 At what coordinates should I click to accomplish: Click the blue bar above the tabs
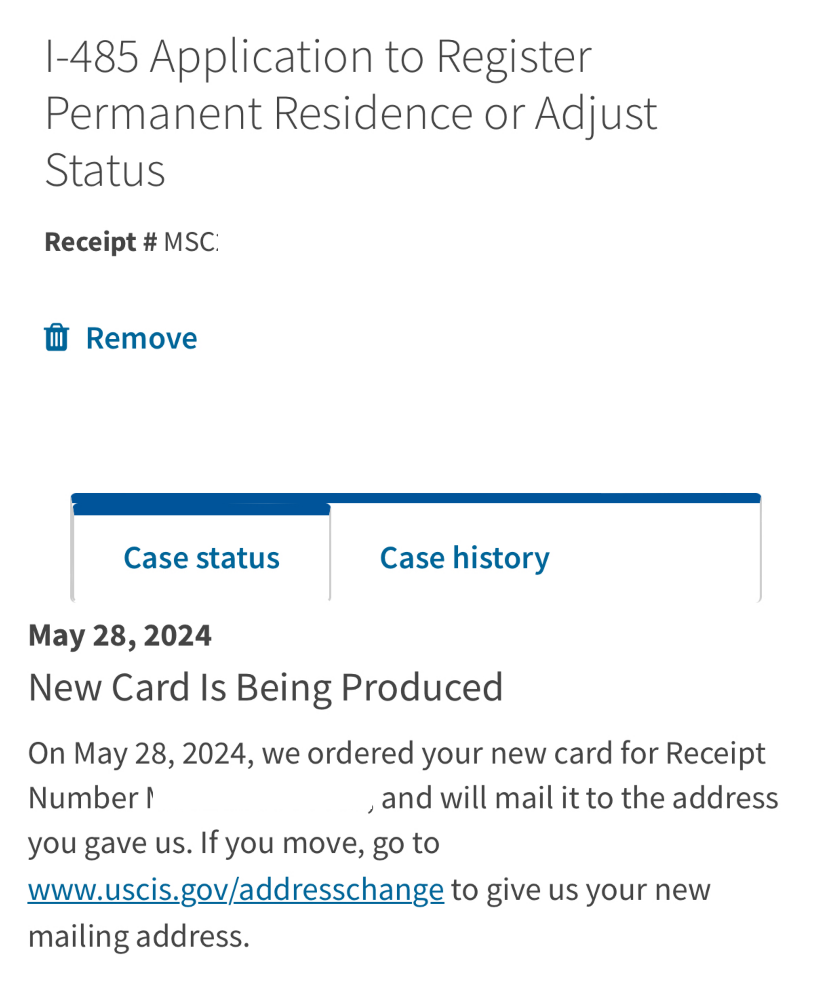click(x=415, y=497)
